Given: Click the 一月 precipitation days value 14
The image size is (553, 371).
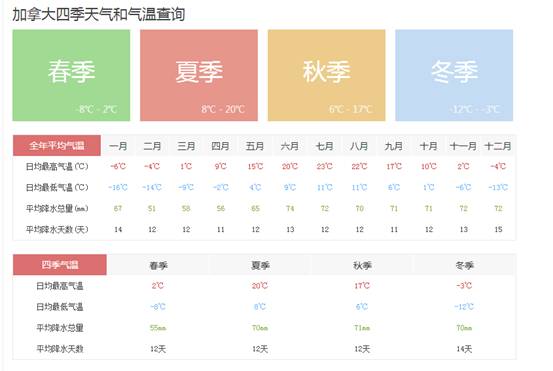Looking at the screenshot, I should (x=118, y=230).
